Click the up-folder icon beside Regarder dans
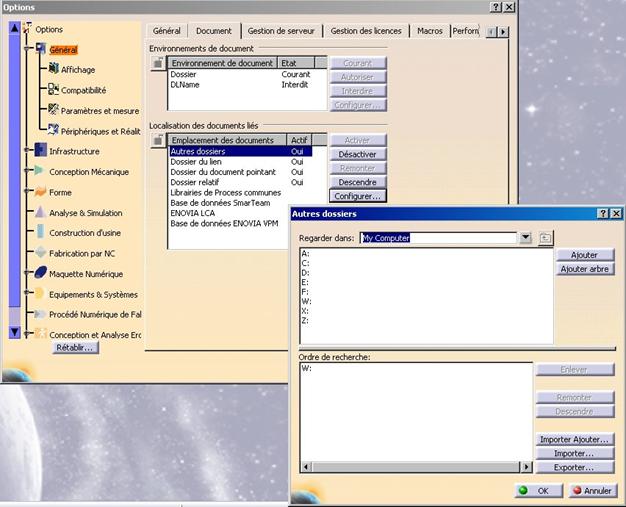Viewport: 626px width, 507px height. click(545, 238)
